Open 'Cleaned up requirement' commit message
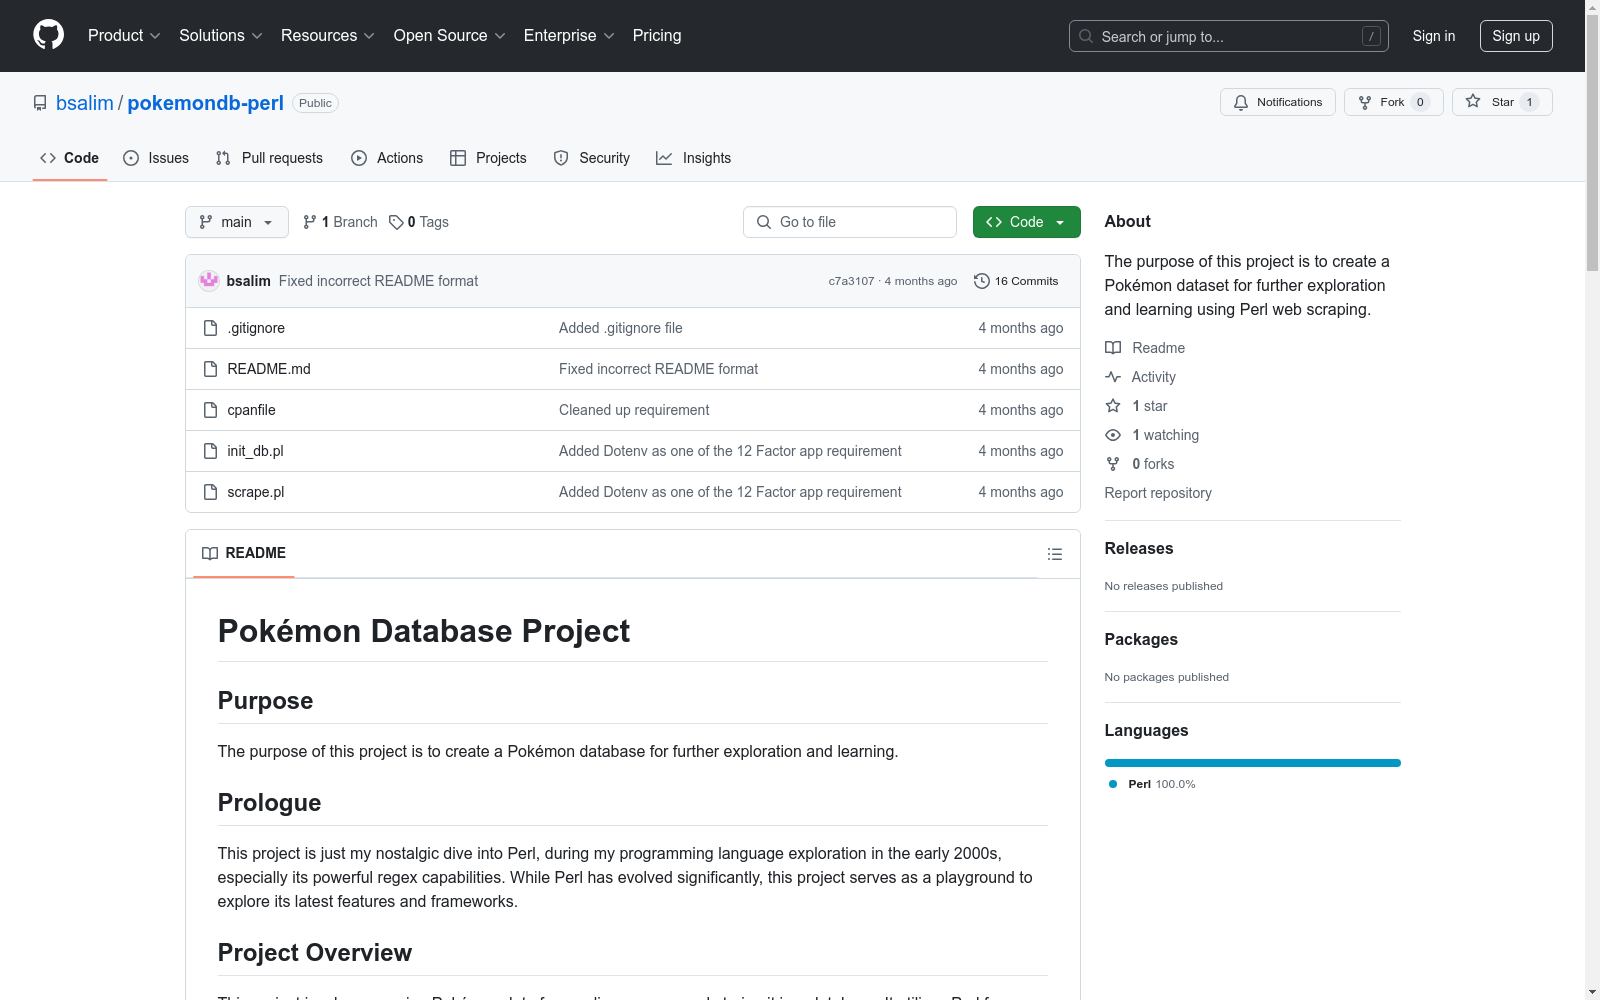Image resolution: width=1600 pixels, height=1000 pixels. 634,410
